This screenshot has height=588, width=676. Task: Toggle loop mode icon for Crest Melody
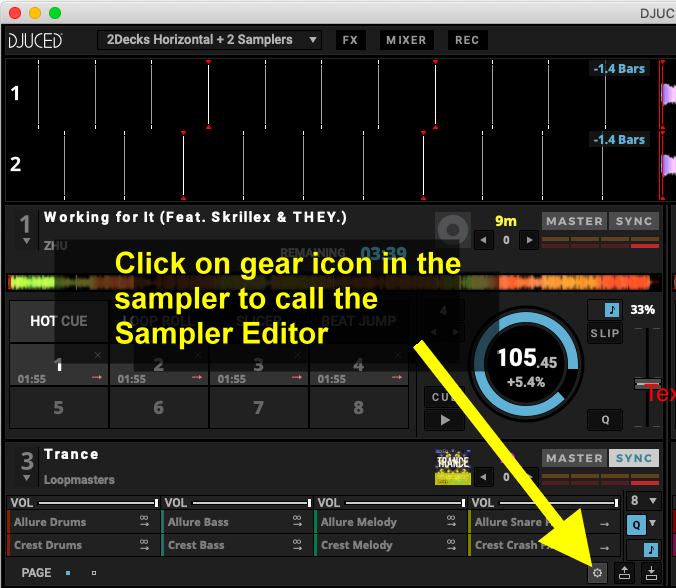[451, 545]
